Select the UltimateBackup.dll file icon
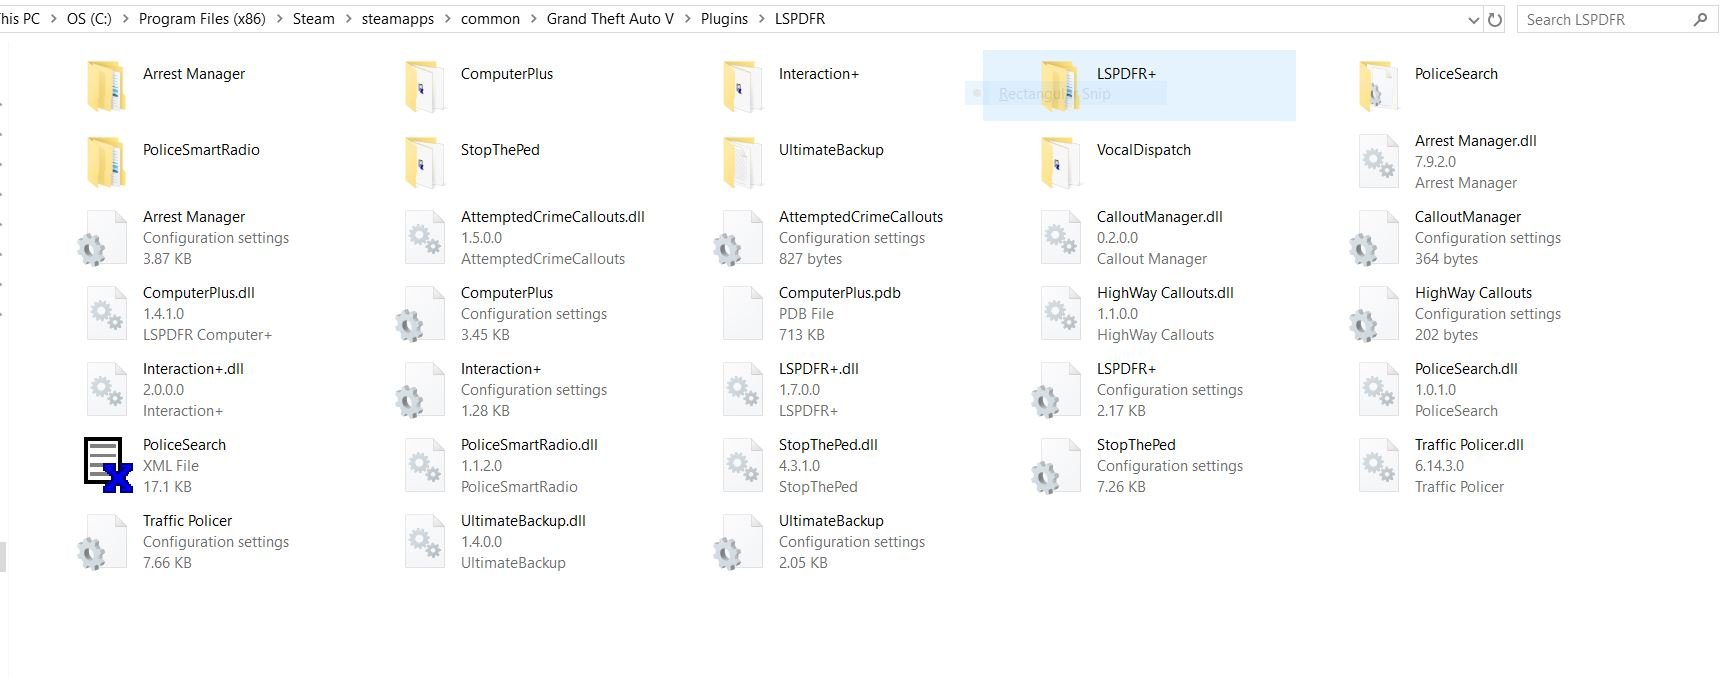 pyautogui.click(x=424, y=541)
